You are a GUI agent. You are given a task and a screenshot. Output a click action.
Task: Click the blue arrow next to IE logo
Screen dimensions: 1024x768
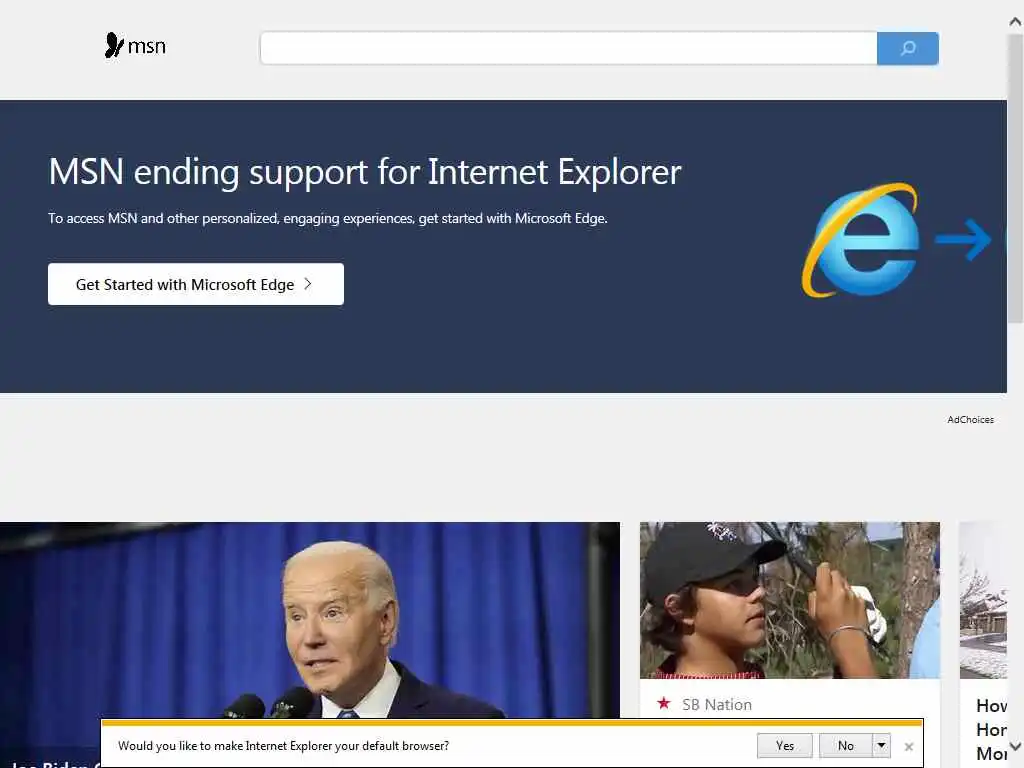point(963,240)
